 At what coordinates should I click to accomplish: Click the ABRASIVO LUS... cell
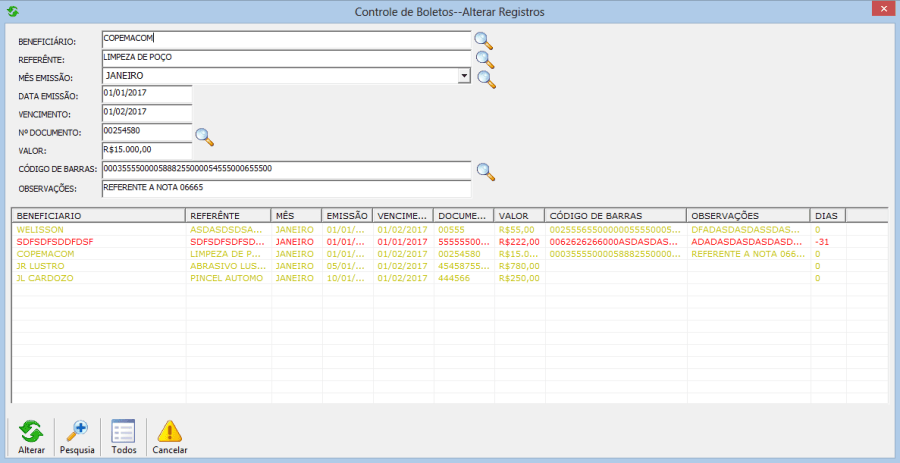[x=228, y=266]
